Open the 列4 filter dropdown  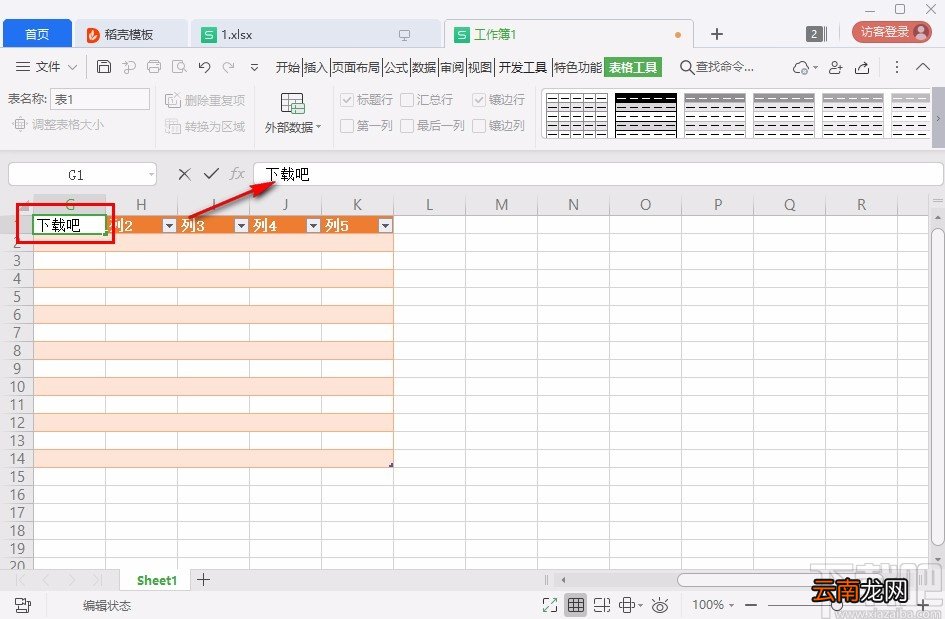[313, 225]
